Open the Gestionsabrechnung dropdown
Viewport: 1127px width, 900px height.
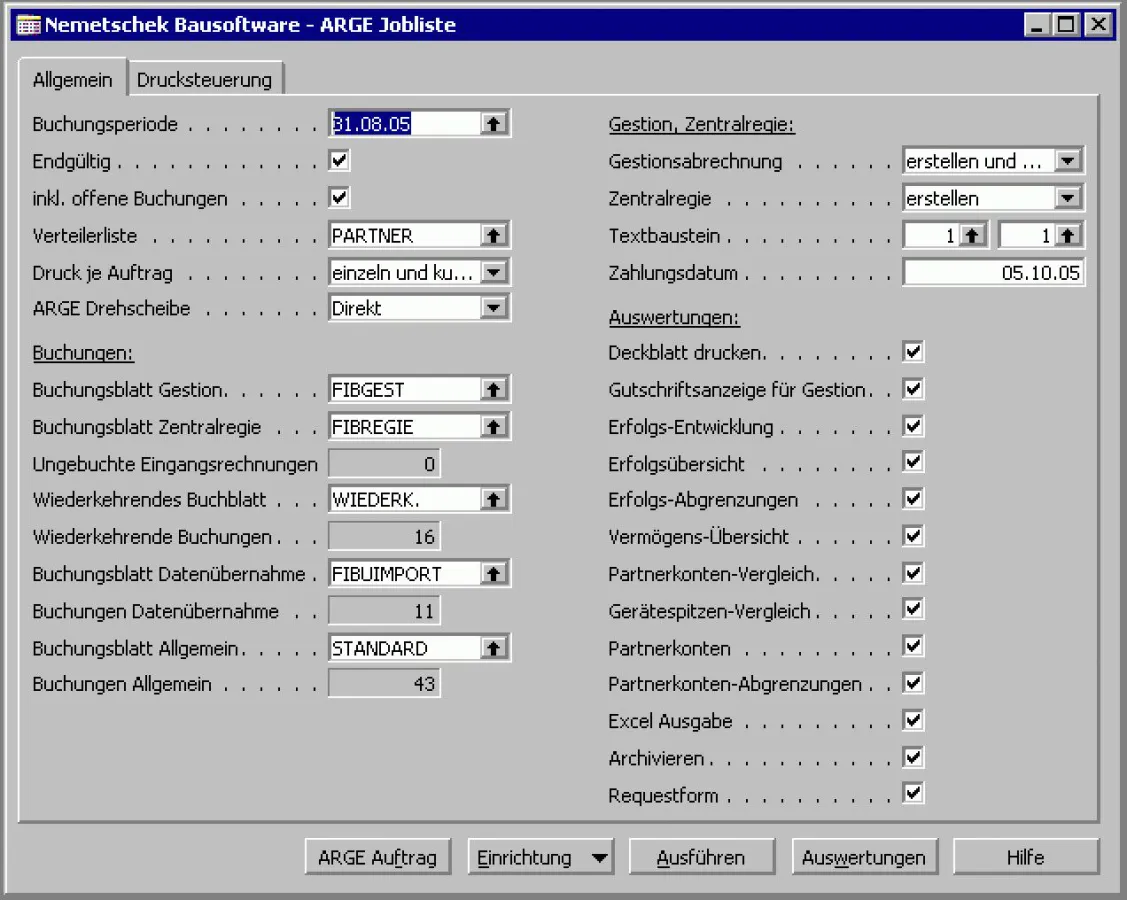(1070, 159)
